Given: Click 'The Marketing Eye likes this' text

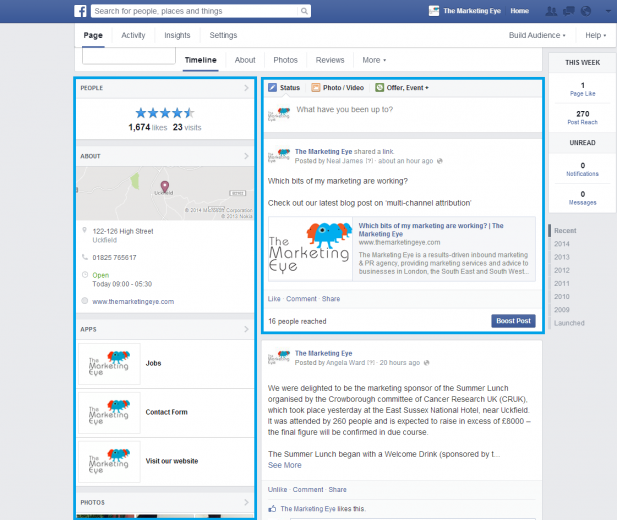Looking at the screenshot, I should pyautogui.click(x=323, y=509).
